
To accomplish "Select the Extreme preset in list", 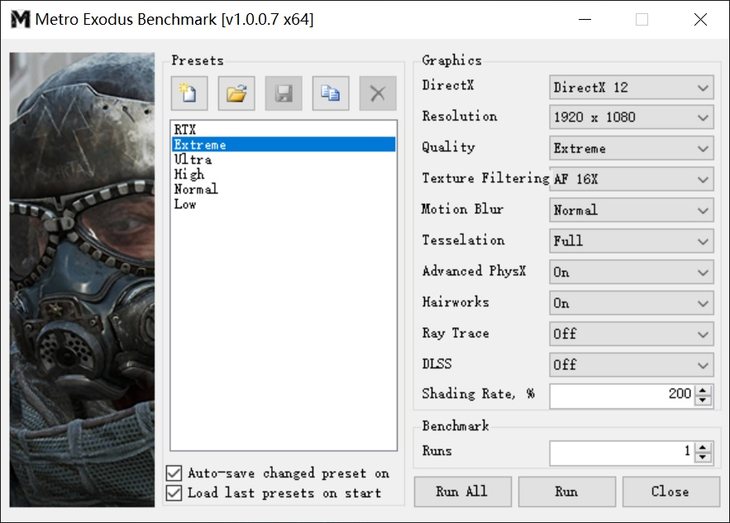I will 284,144.
